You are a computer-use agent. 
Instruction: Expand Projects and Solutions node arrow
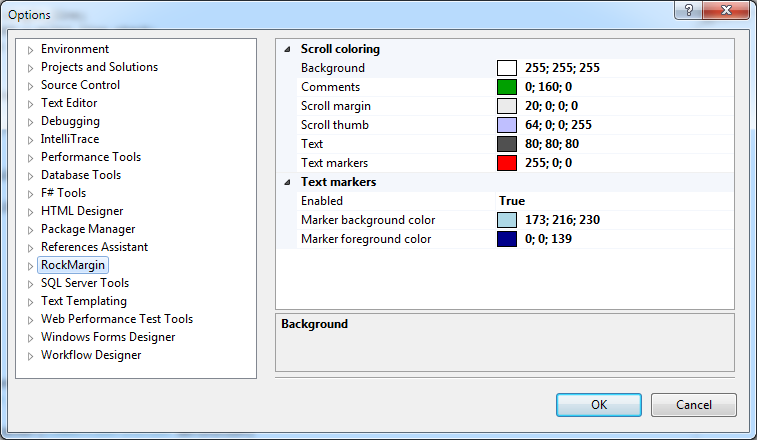pos(30,68)
